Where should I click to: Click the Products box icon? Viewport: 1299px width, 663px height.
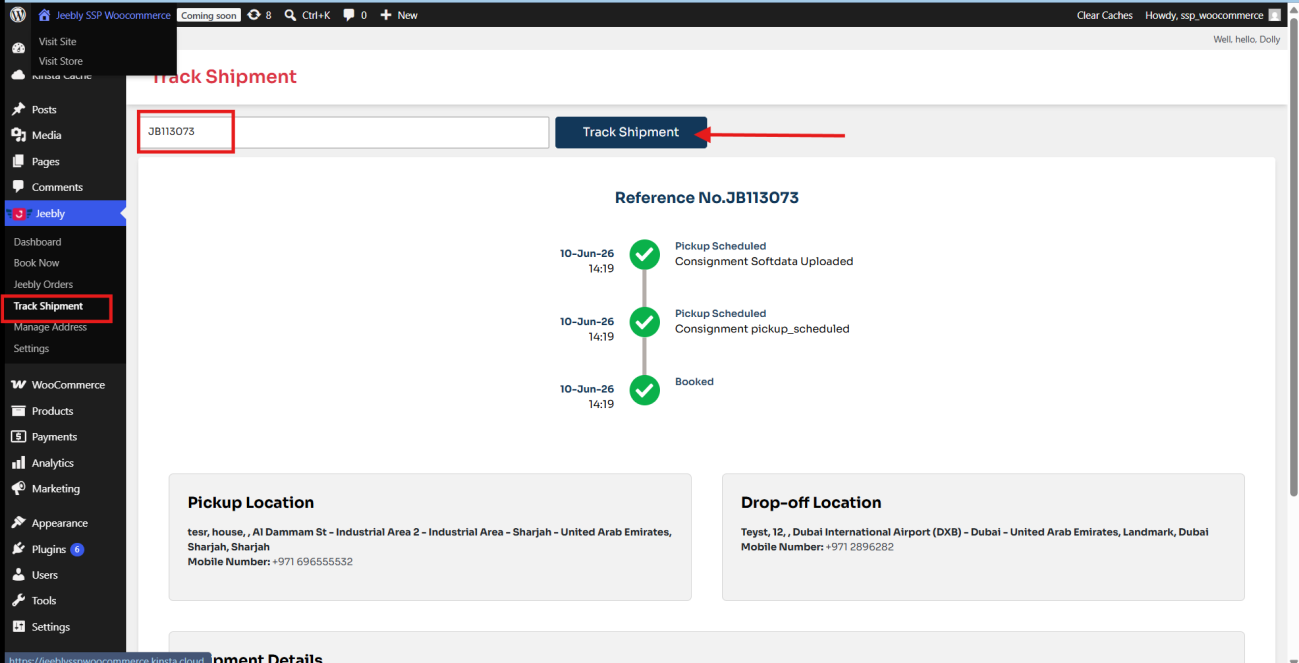18,411
